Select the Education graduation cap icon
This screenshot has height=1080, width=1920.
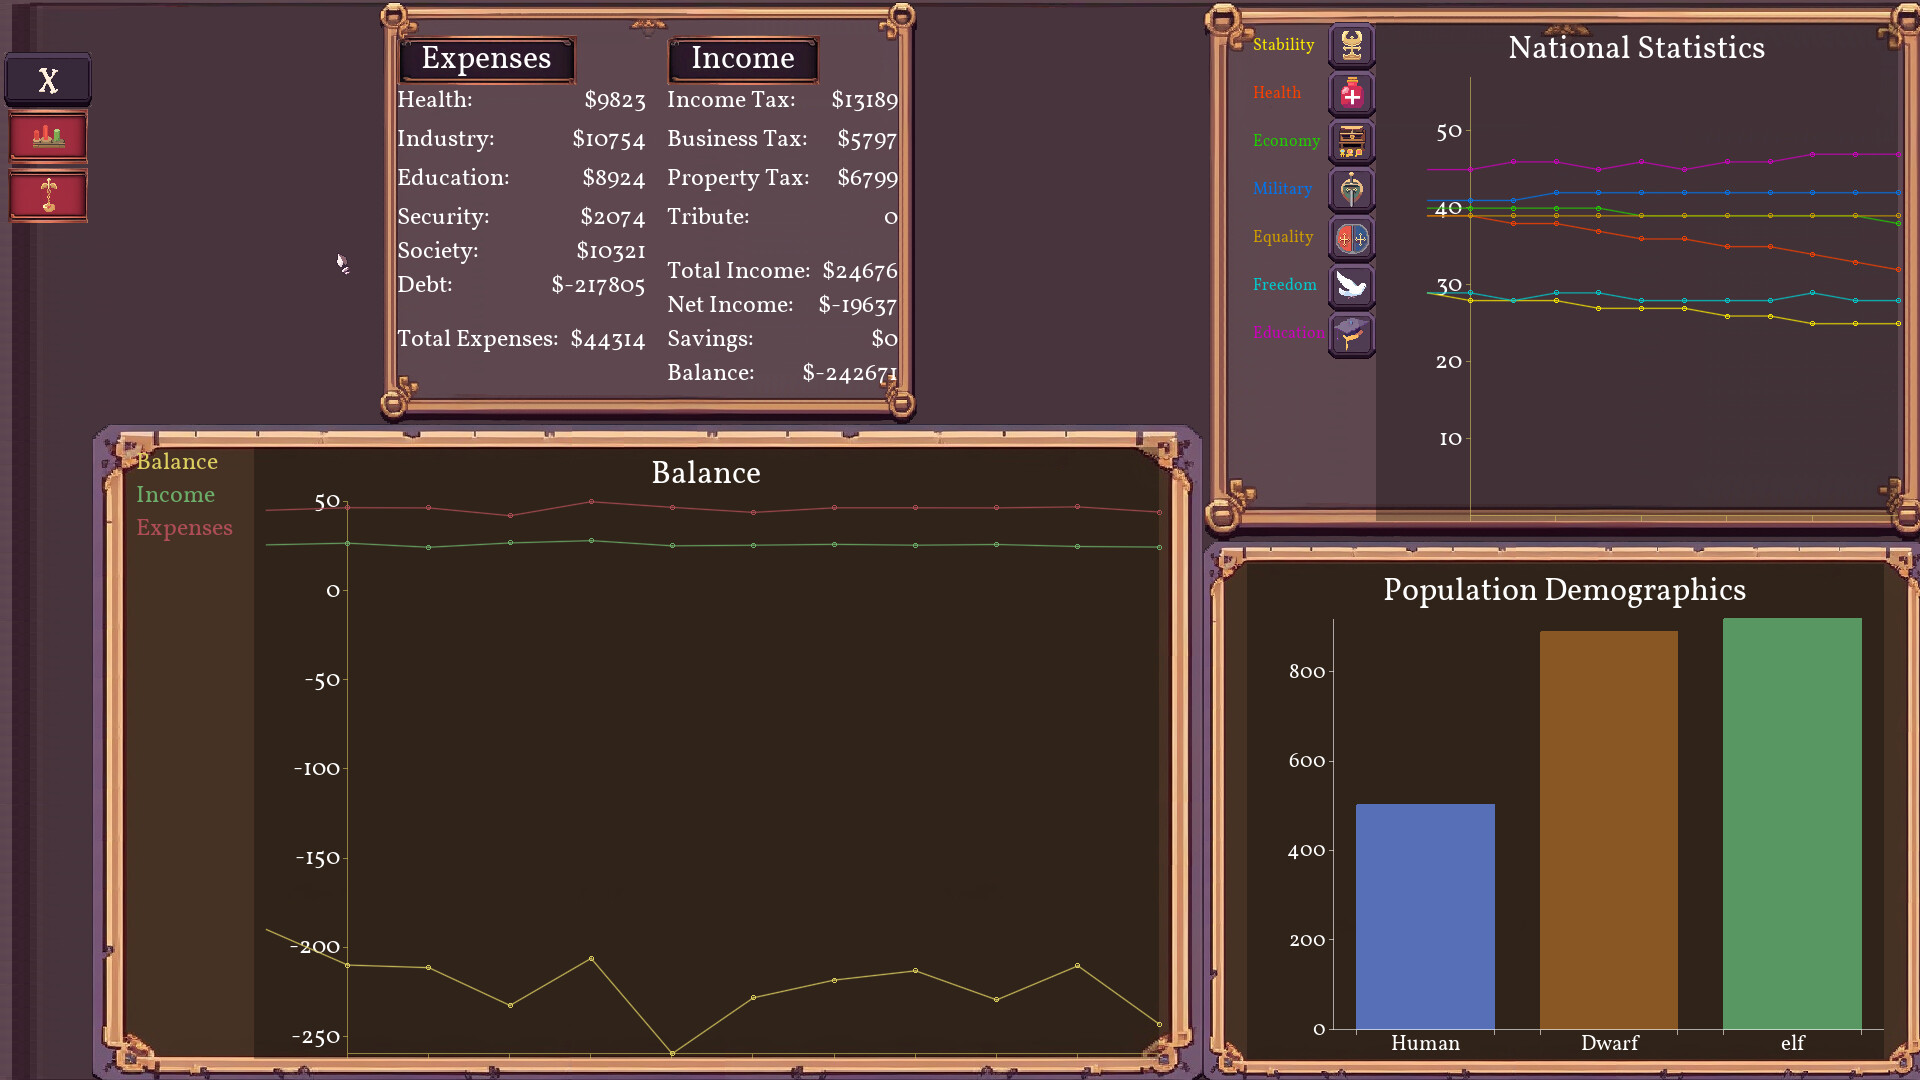1352,334
